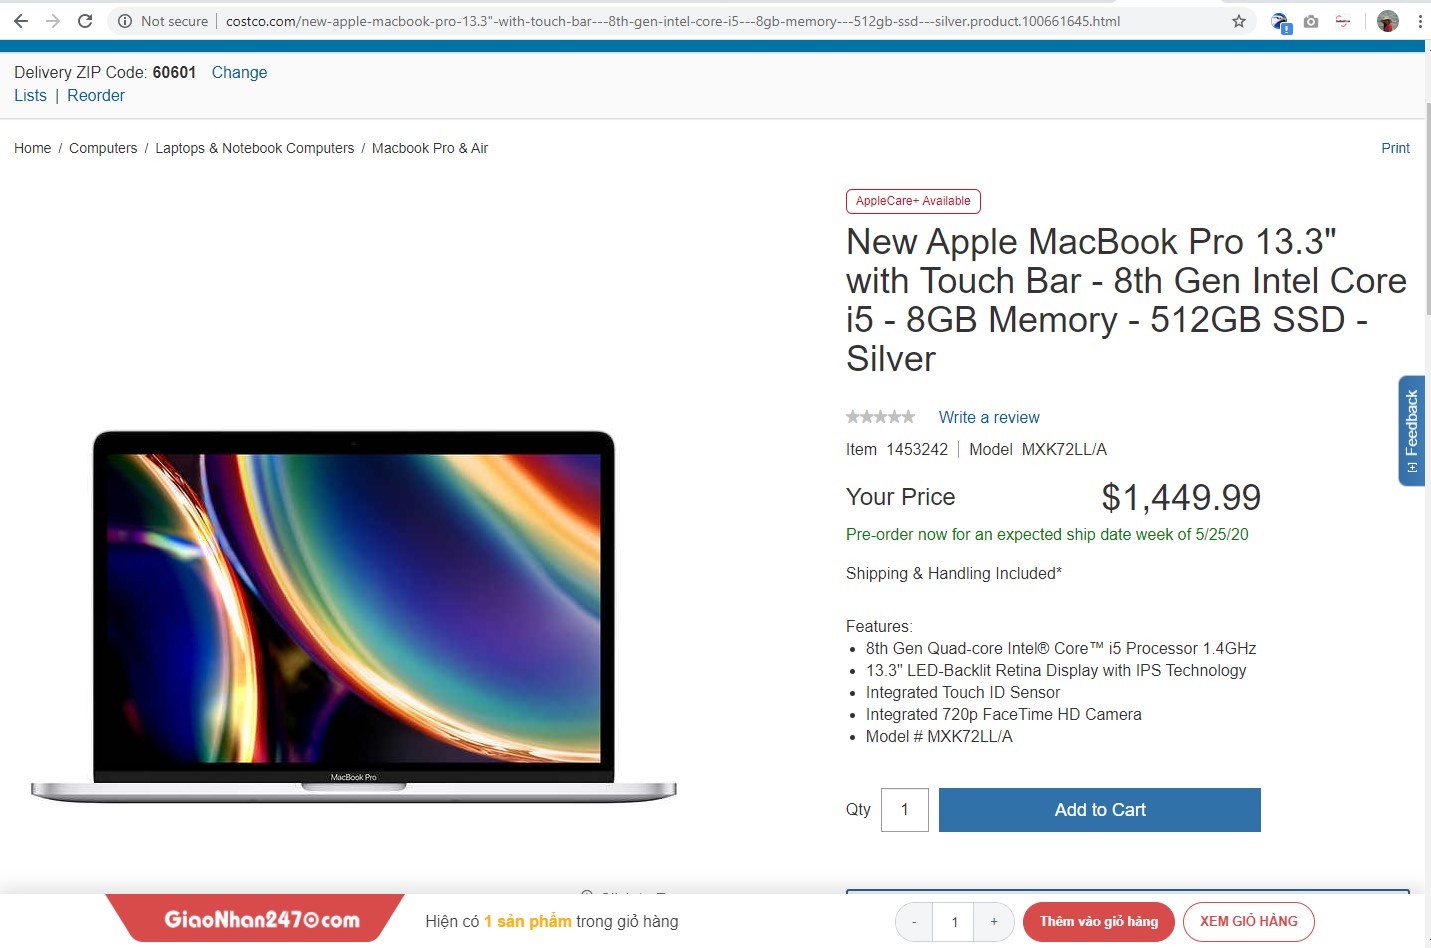The image size is (1431, 948).
Task: Open XEM GIỎ HÀNG cart view
Action: (1249, 922)
